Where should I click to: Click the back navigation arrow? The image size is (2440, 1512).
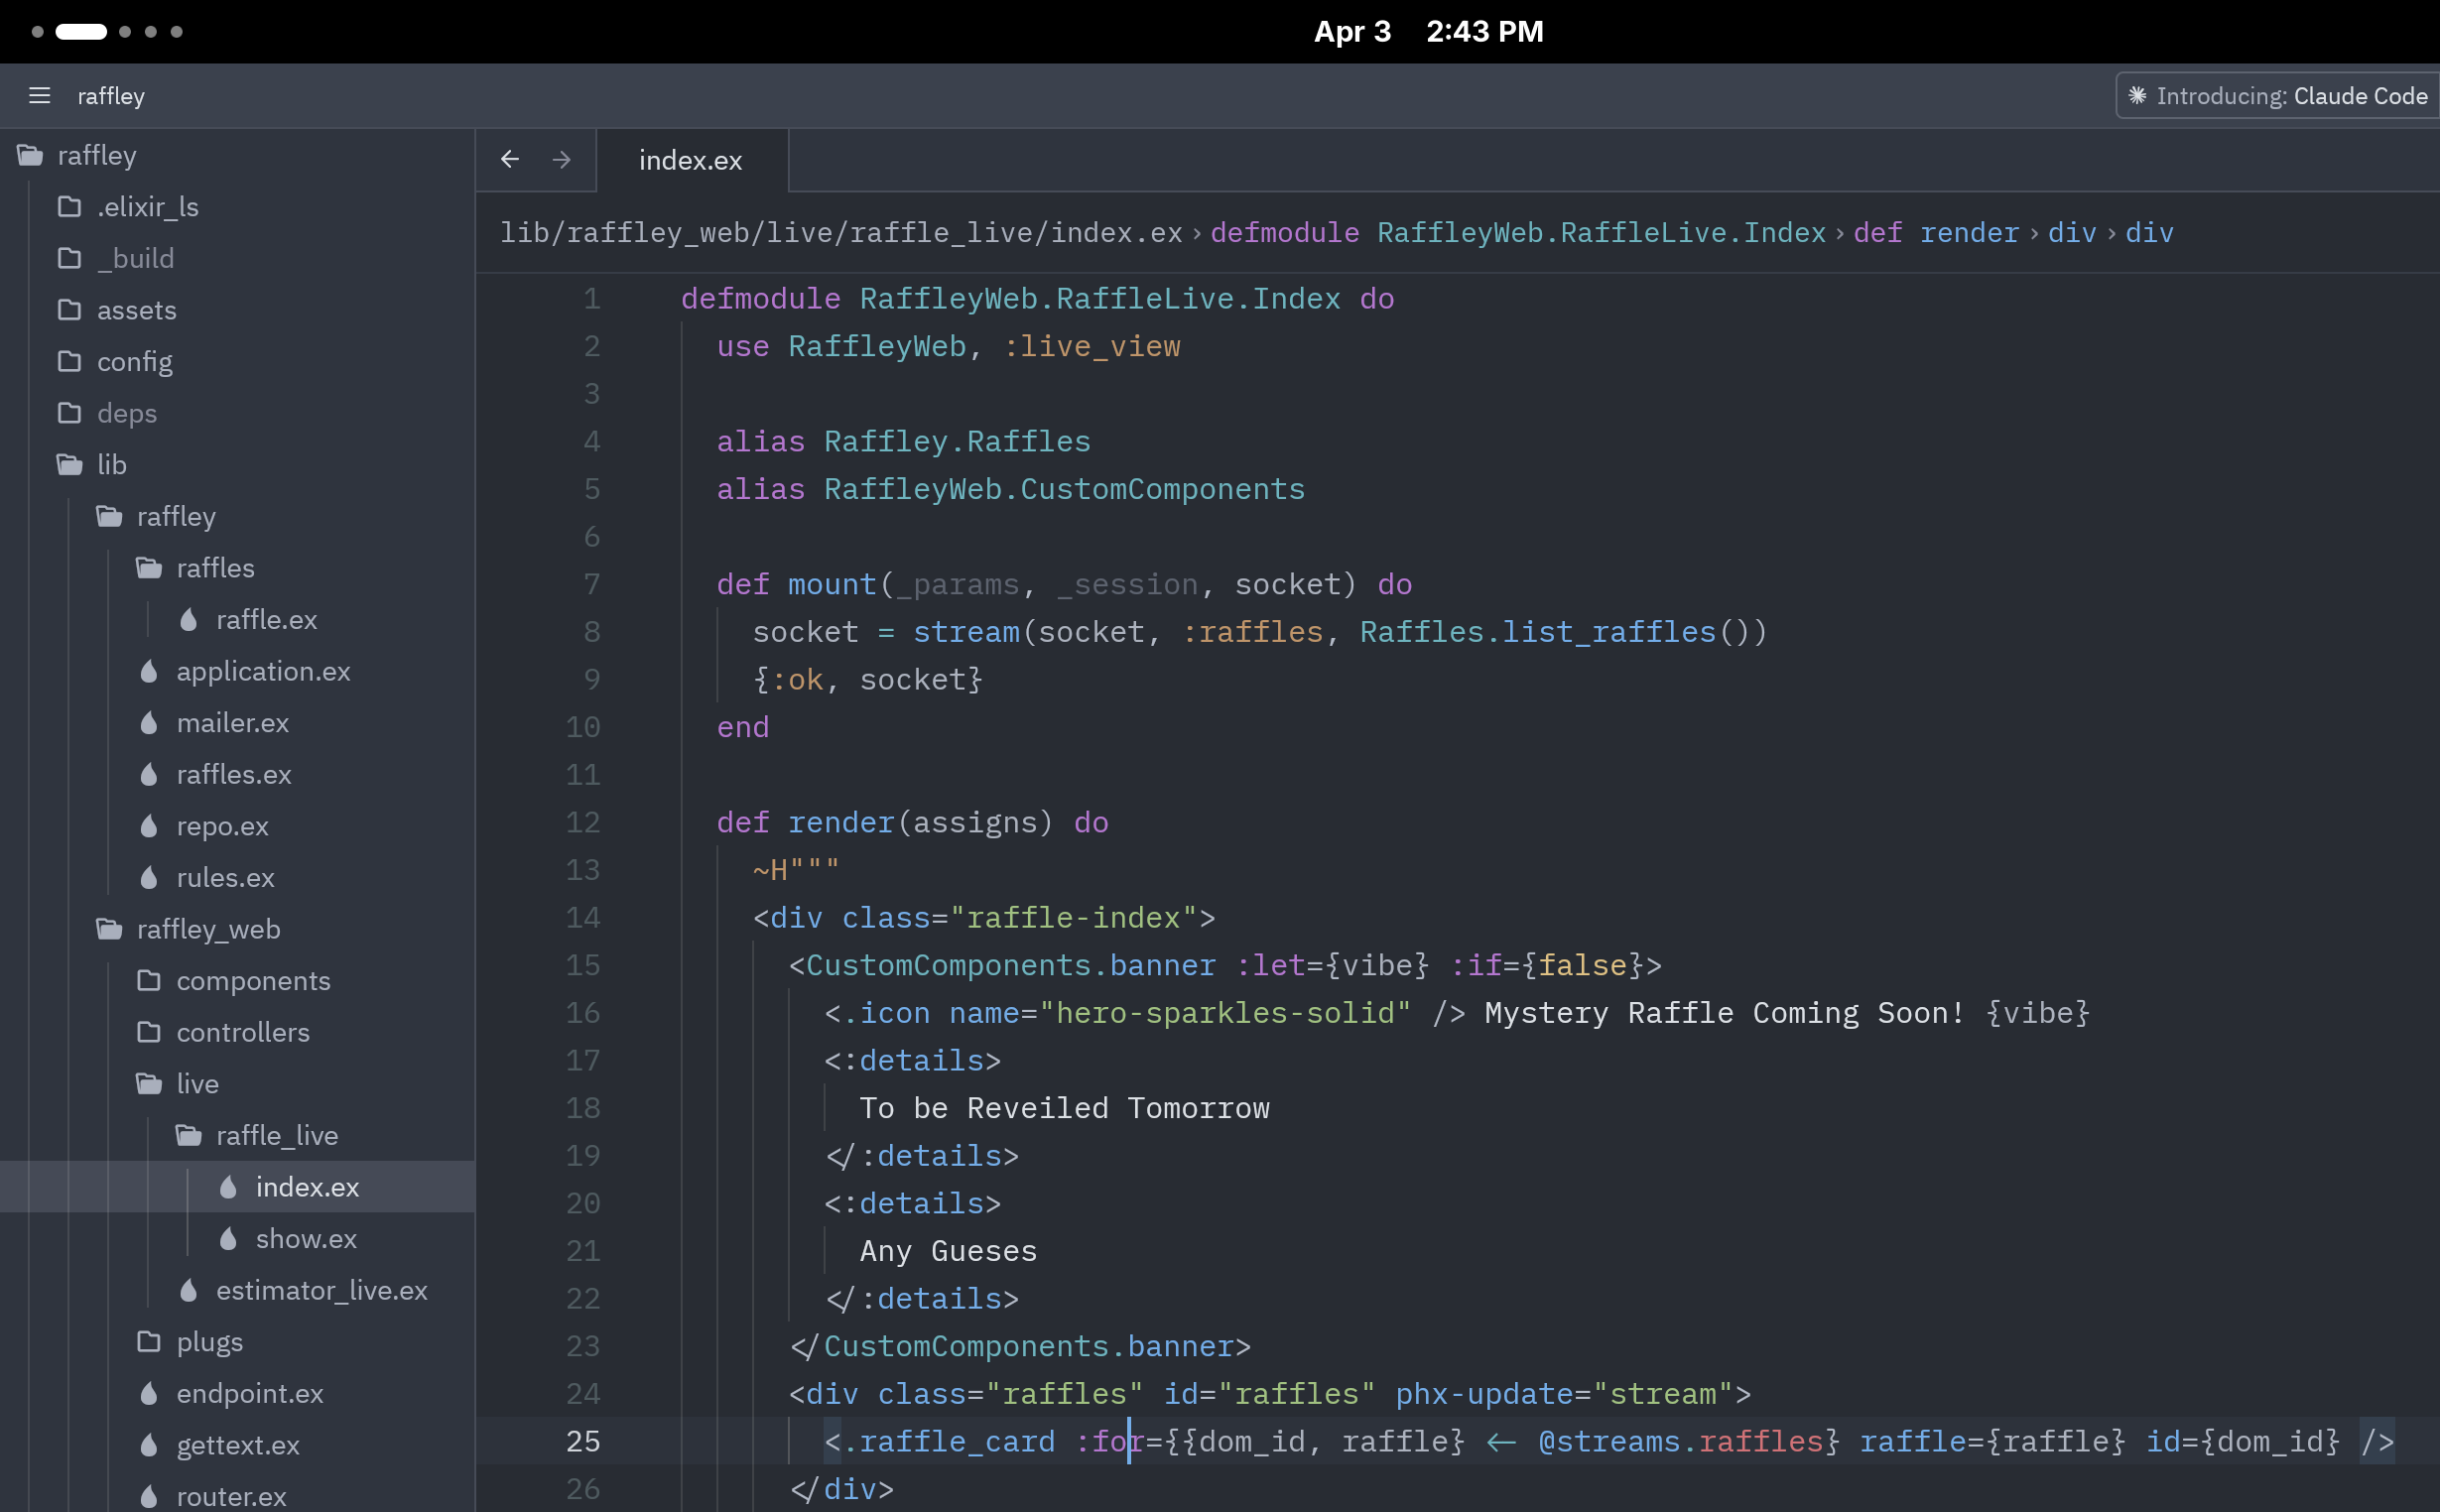(x=510, y=159)
